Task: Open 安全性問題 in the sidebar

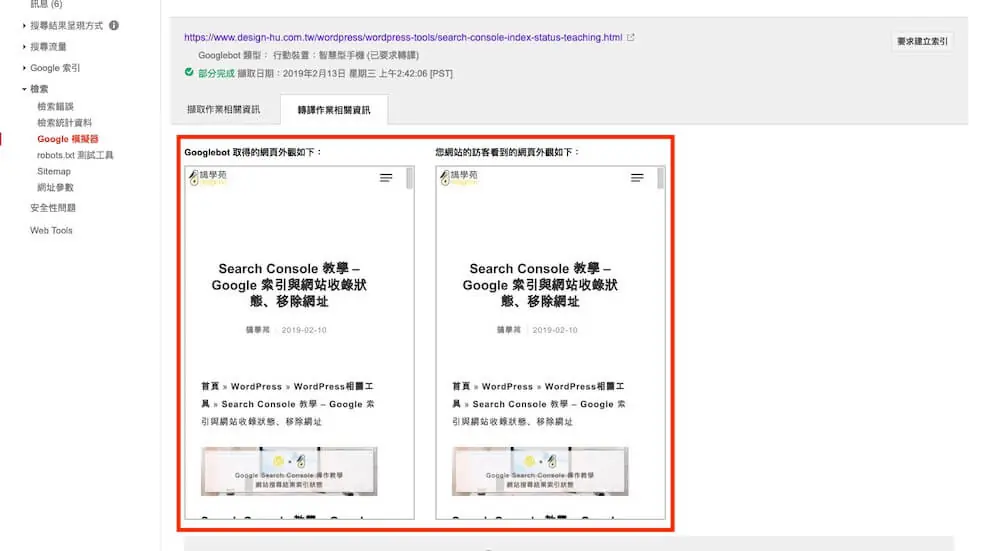Action: (53, 208)
